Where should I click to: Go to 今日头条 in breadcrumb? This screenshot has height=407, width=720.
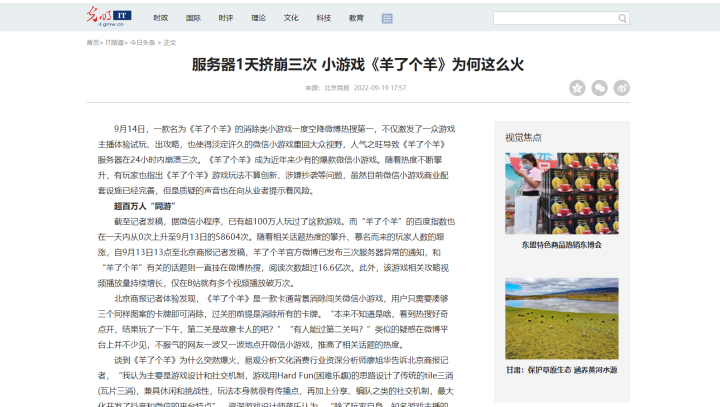pyautogui.click(x=142, y=43)
